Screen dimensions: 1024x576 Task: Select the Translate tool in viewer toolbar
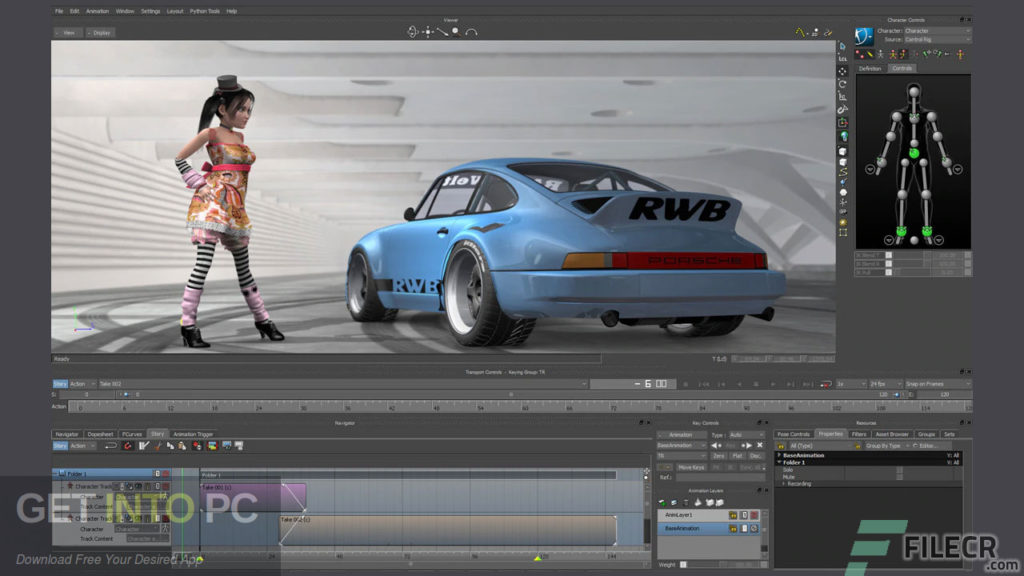click(x=843, y=71)
